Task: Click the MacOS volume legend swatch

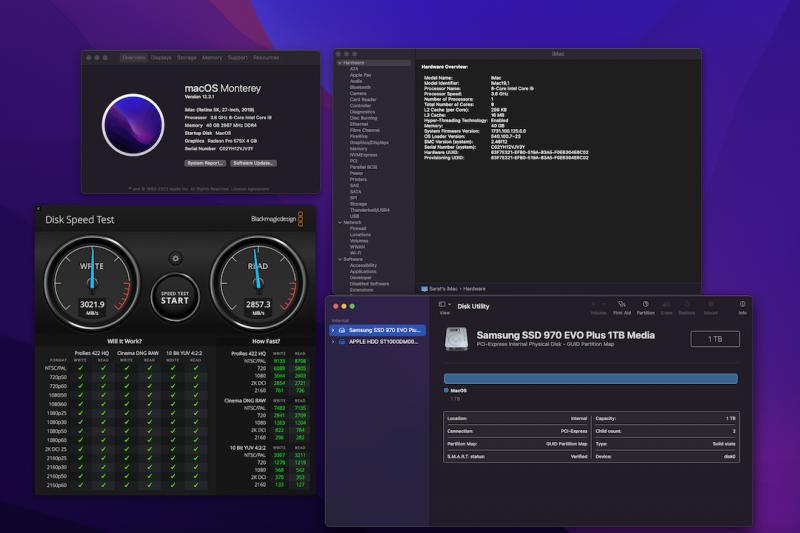Action: pyautogui.click(x=446, y=390)
